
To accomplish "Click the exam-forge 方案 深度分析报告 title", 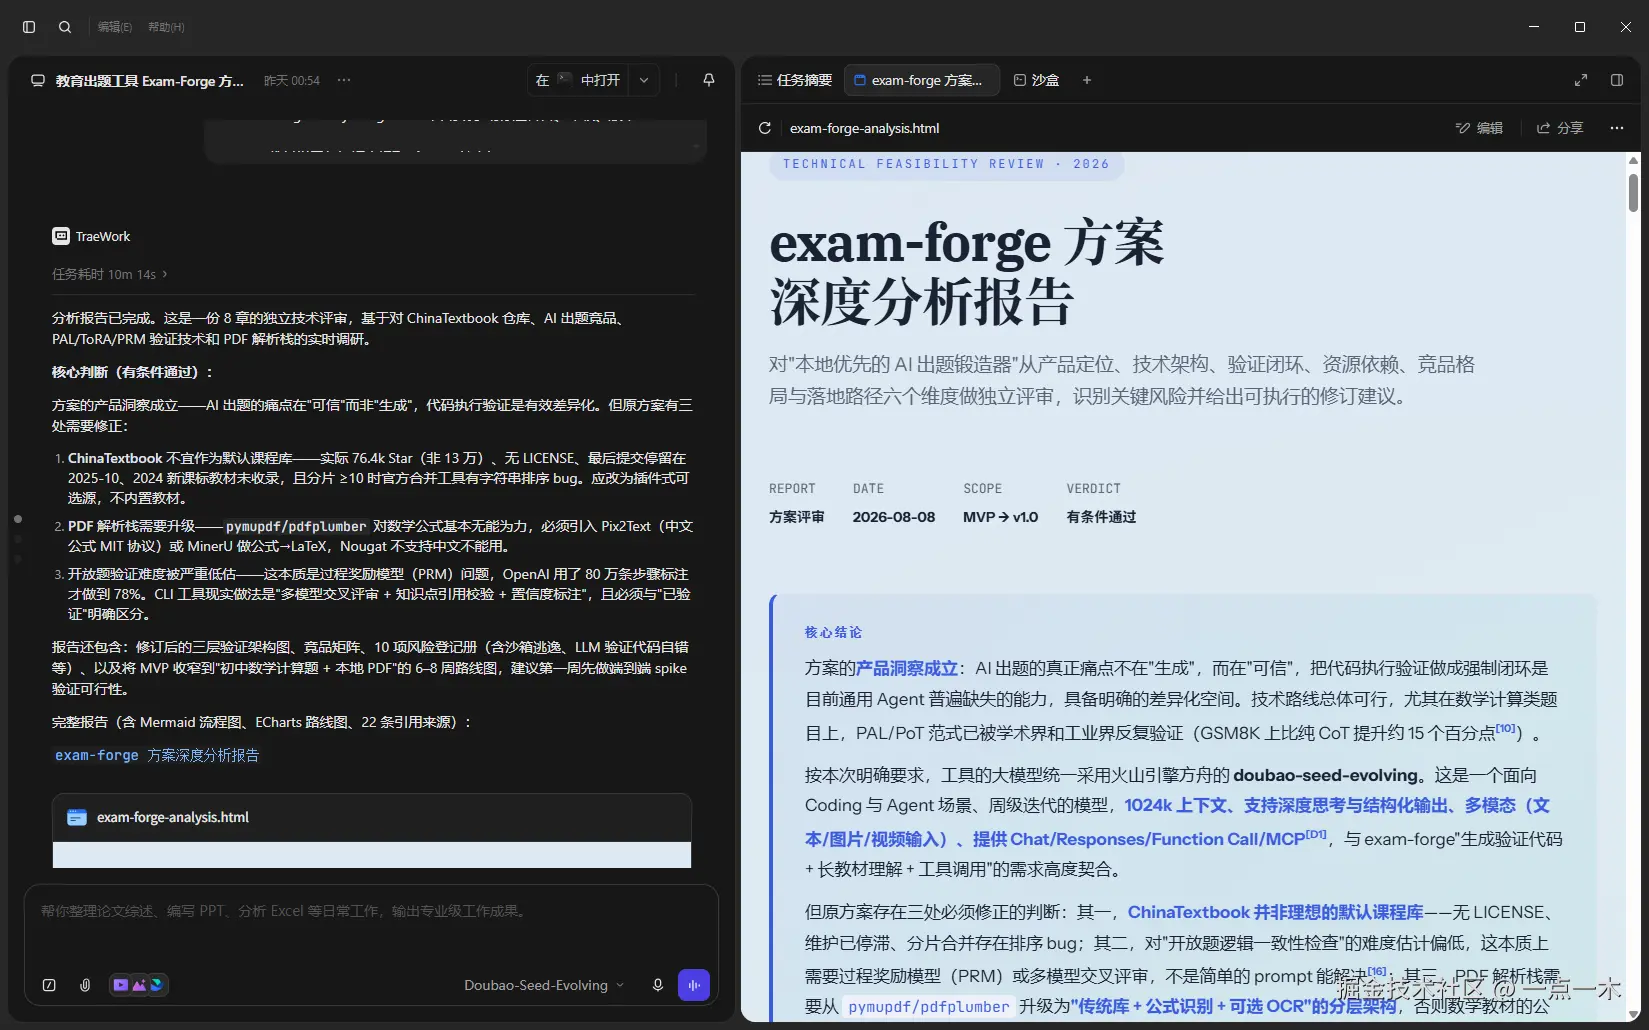I will coord(967,271).
